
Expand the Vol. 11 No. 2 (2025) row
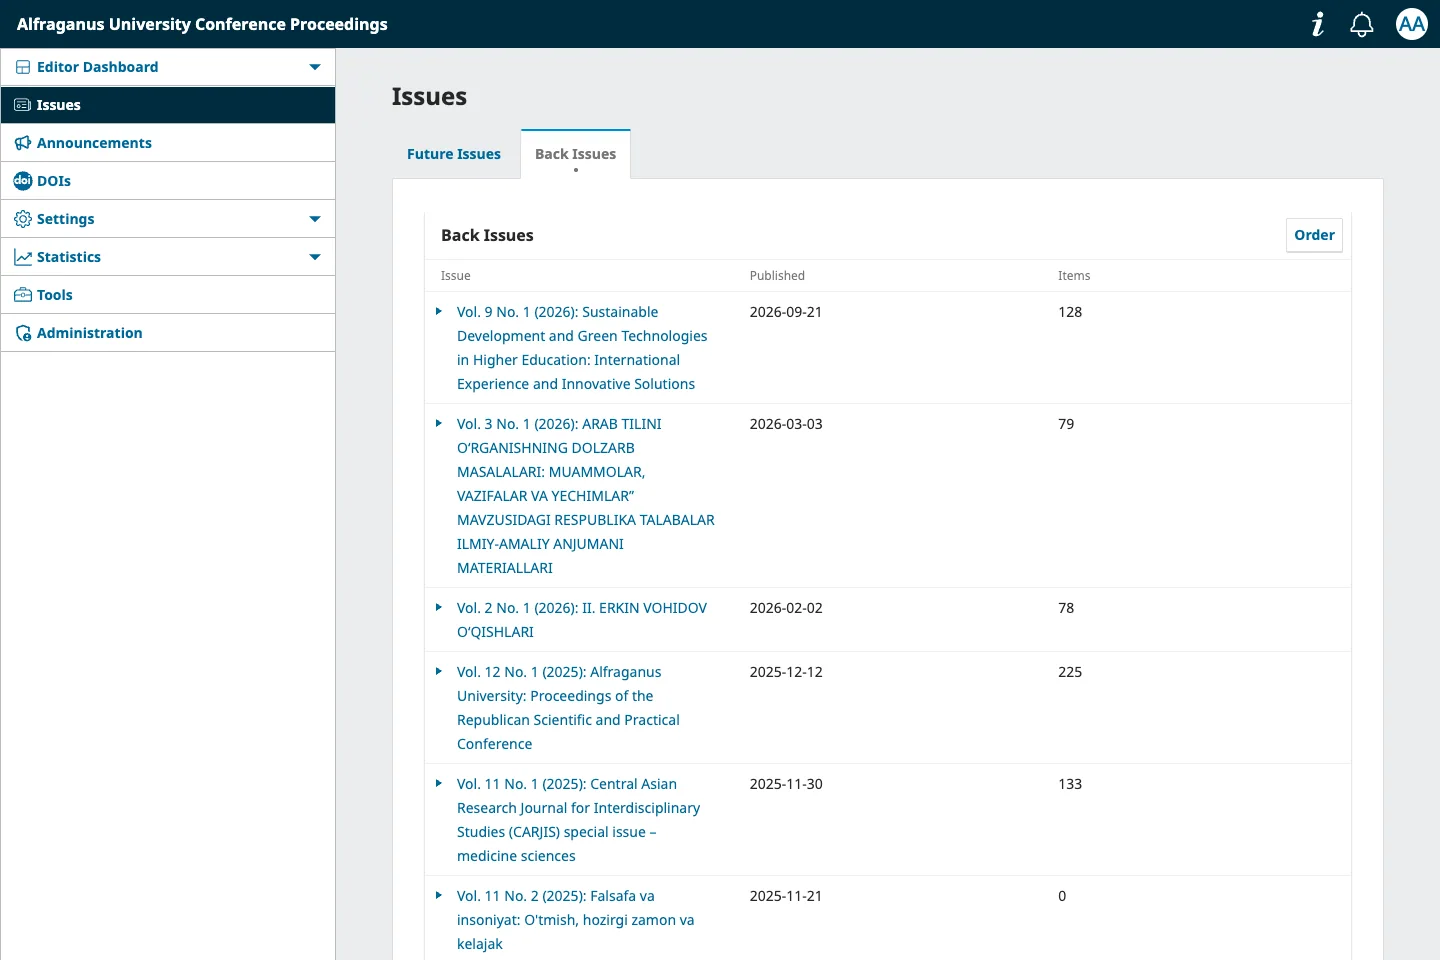pos(439,896)
